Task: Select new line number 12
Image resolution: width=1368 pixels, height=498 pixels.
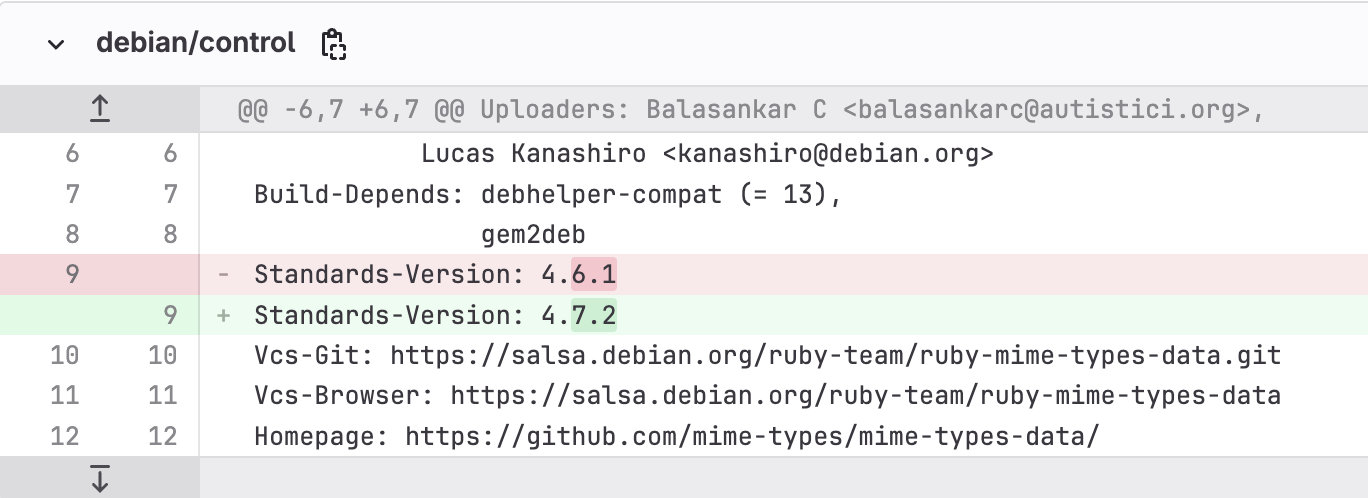Action: [163, 436]
